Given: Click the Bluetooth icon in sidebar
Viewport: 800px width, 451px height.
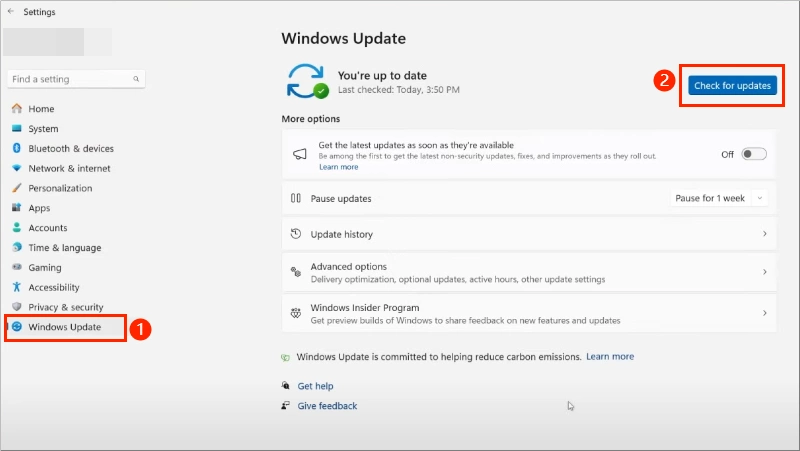Looking at the screenshot, I should coord(17,148).
